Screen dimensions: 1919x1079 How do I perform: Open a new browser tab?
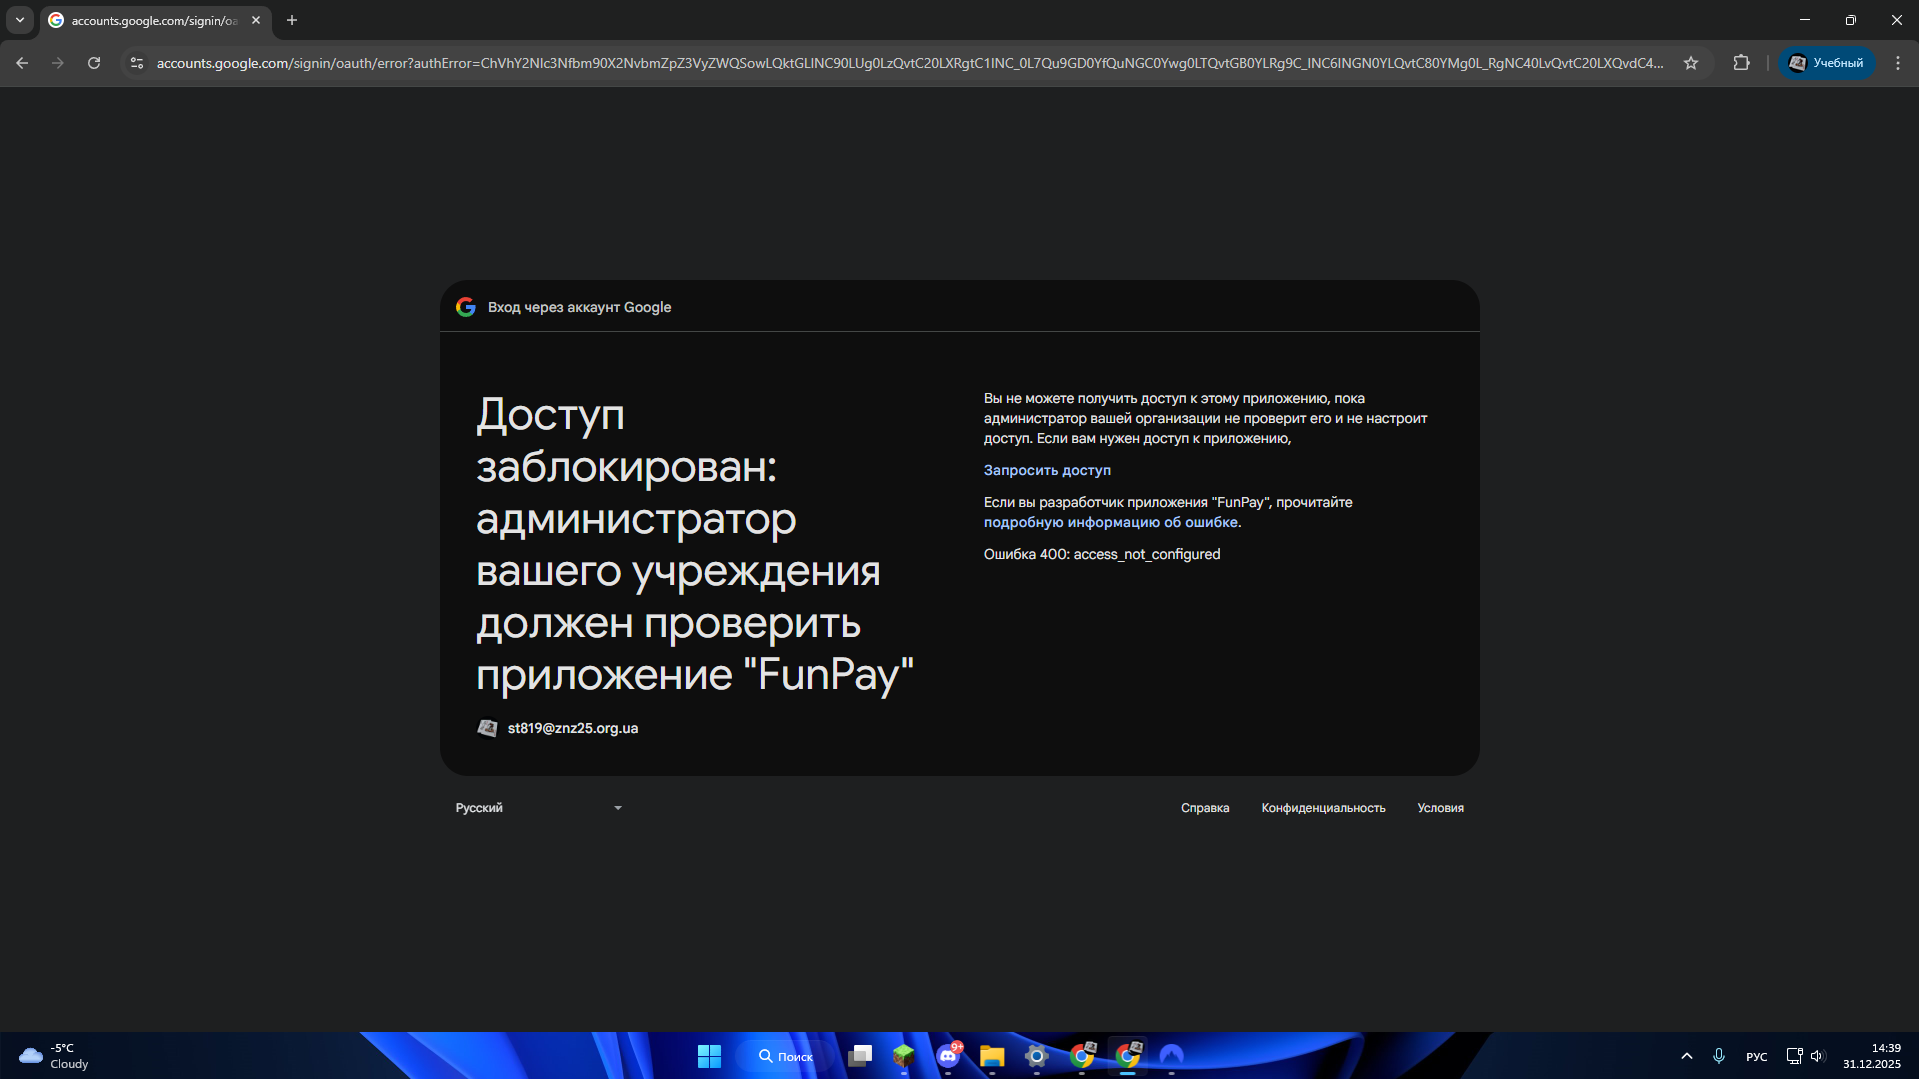pyautogui.click(x=292, y=20)
